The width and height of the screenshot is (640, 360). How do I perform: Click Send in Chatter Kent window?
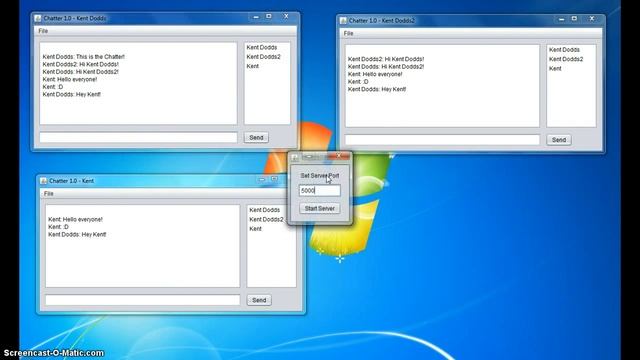[x=259, y=300]
